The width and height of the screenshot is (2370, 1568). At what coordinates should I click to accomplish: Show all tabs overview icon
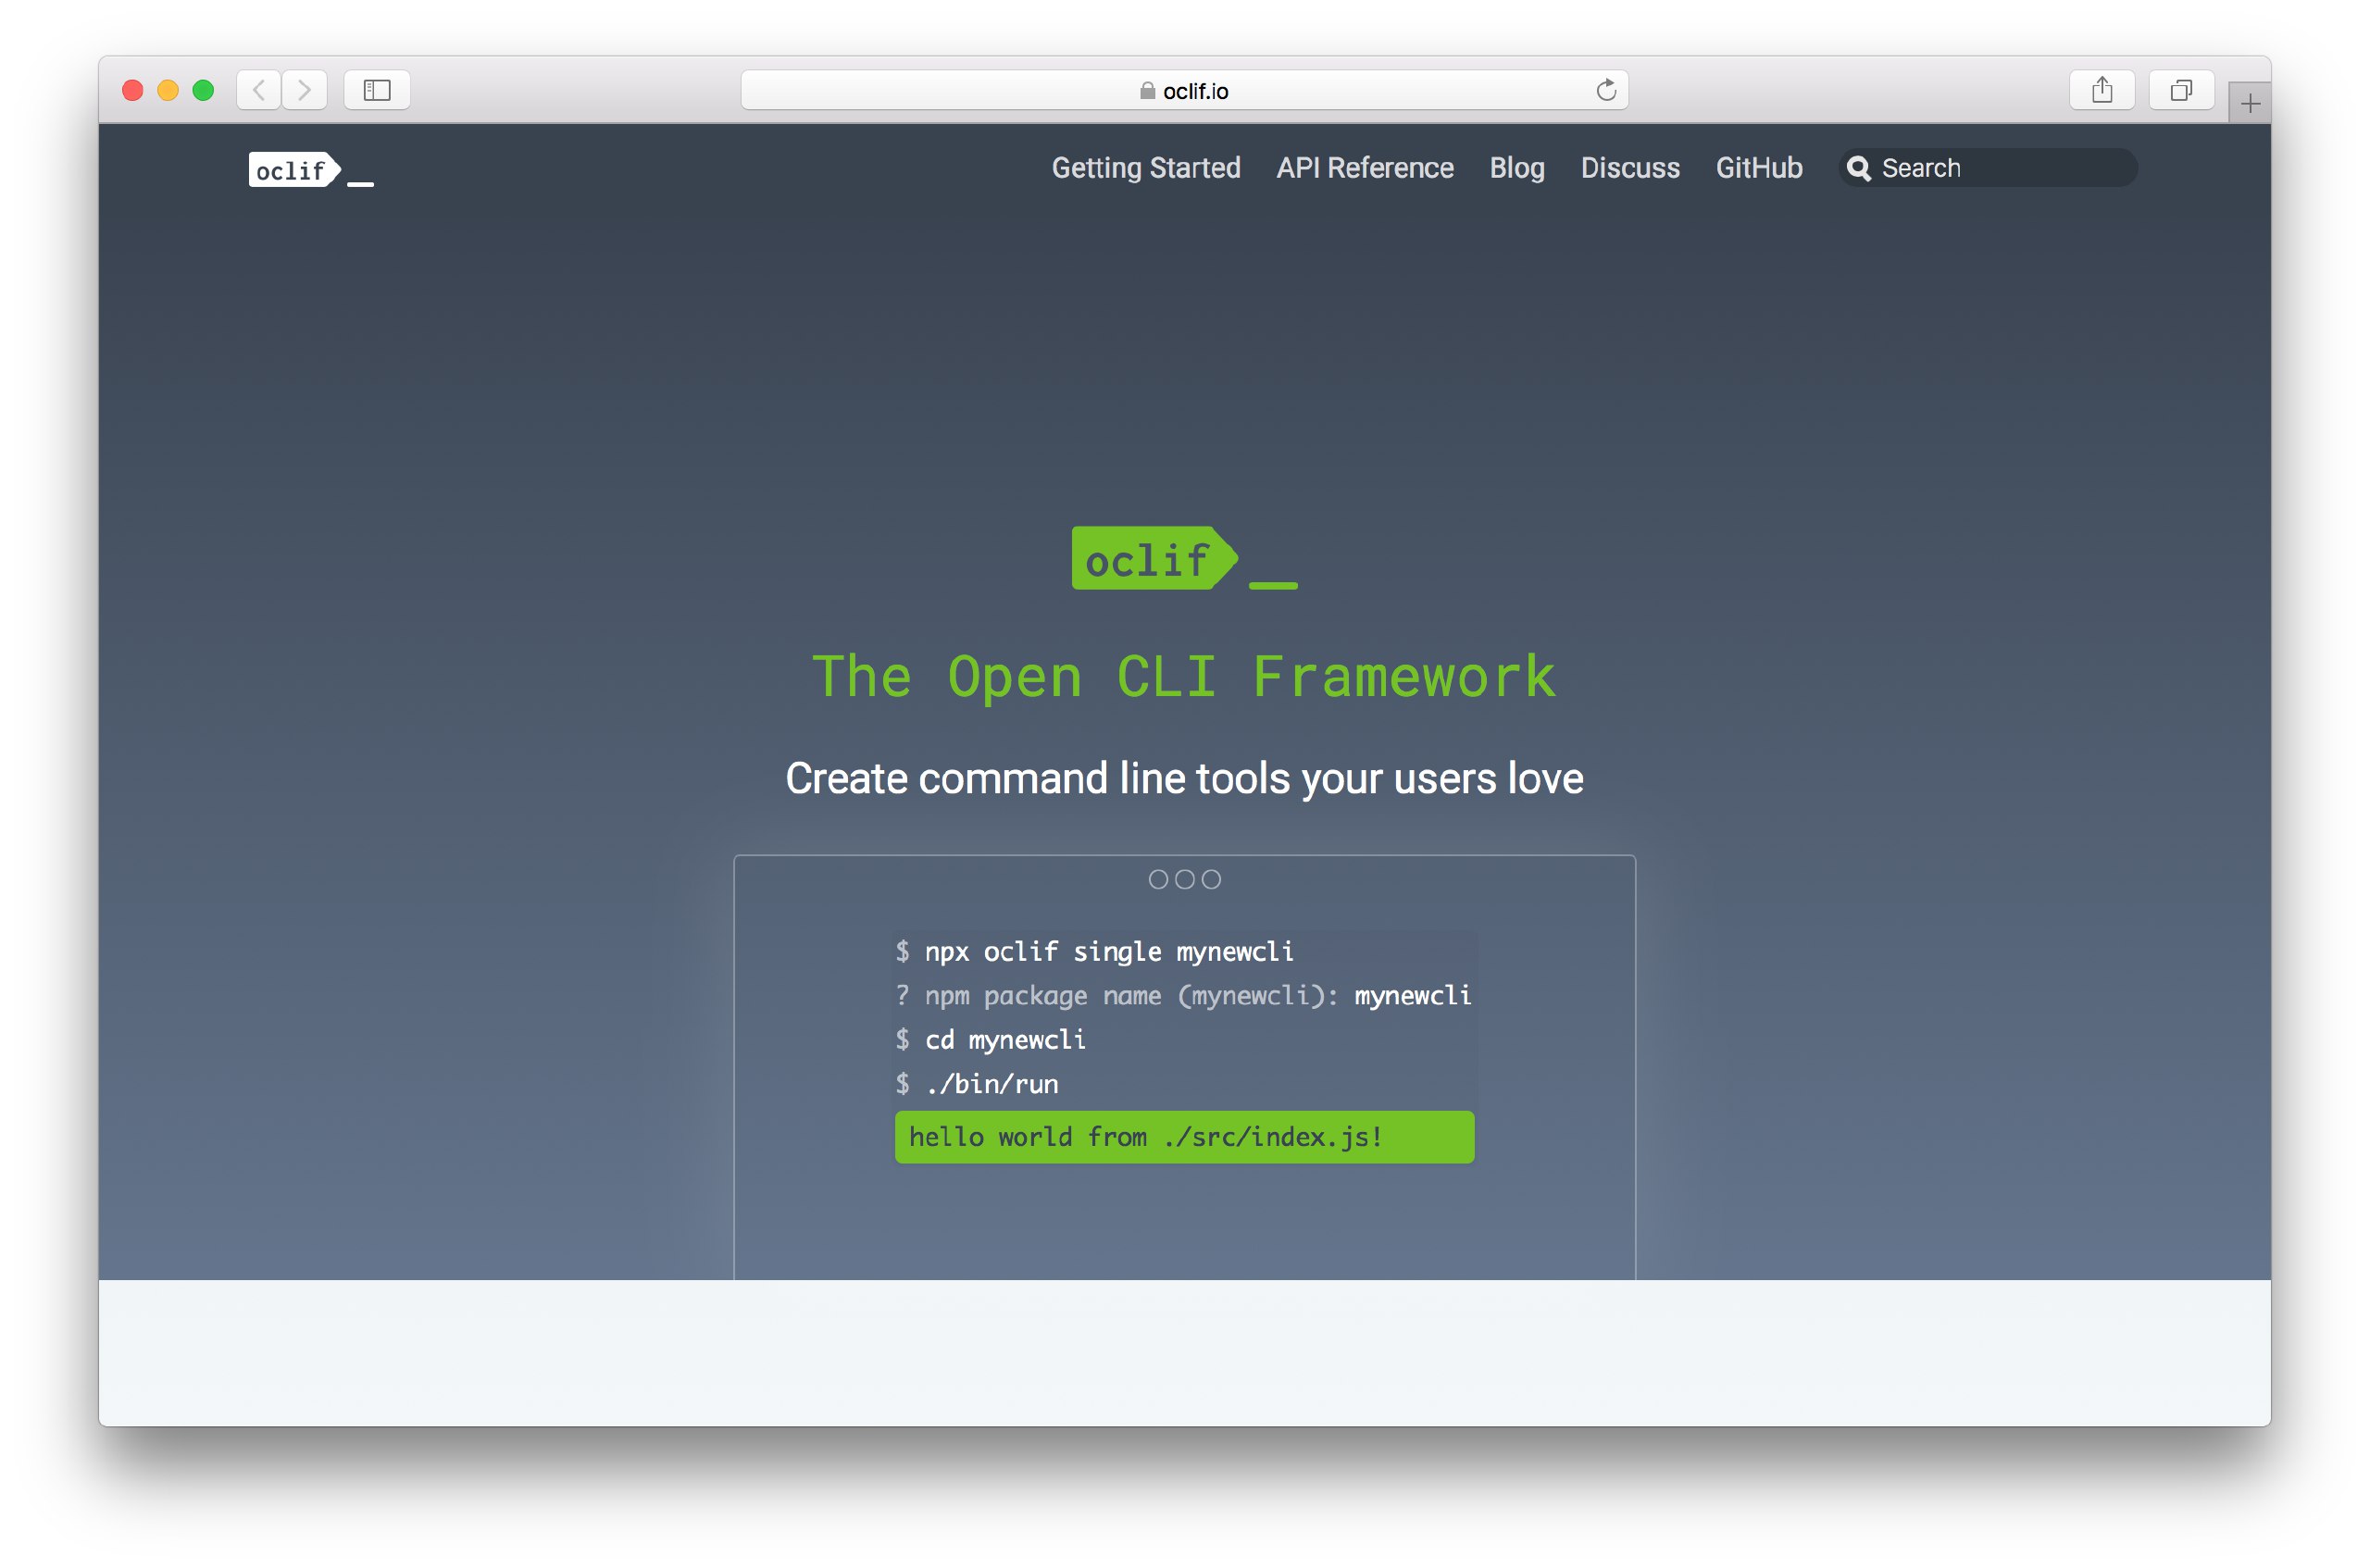coord(2181,90)
